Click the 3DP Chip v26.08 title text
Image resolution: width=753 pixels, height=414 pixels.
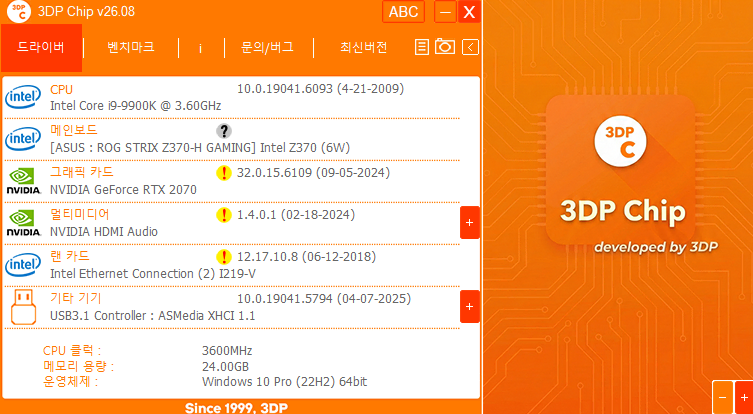click(x=86, y=12)
